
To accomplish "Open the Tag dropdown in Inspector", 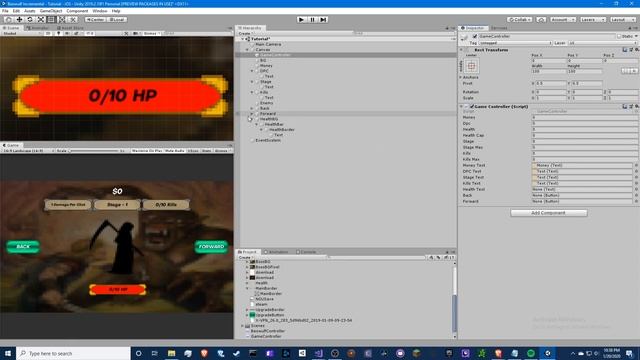I will point(515,43).
